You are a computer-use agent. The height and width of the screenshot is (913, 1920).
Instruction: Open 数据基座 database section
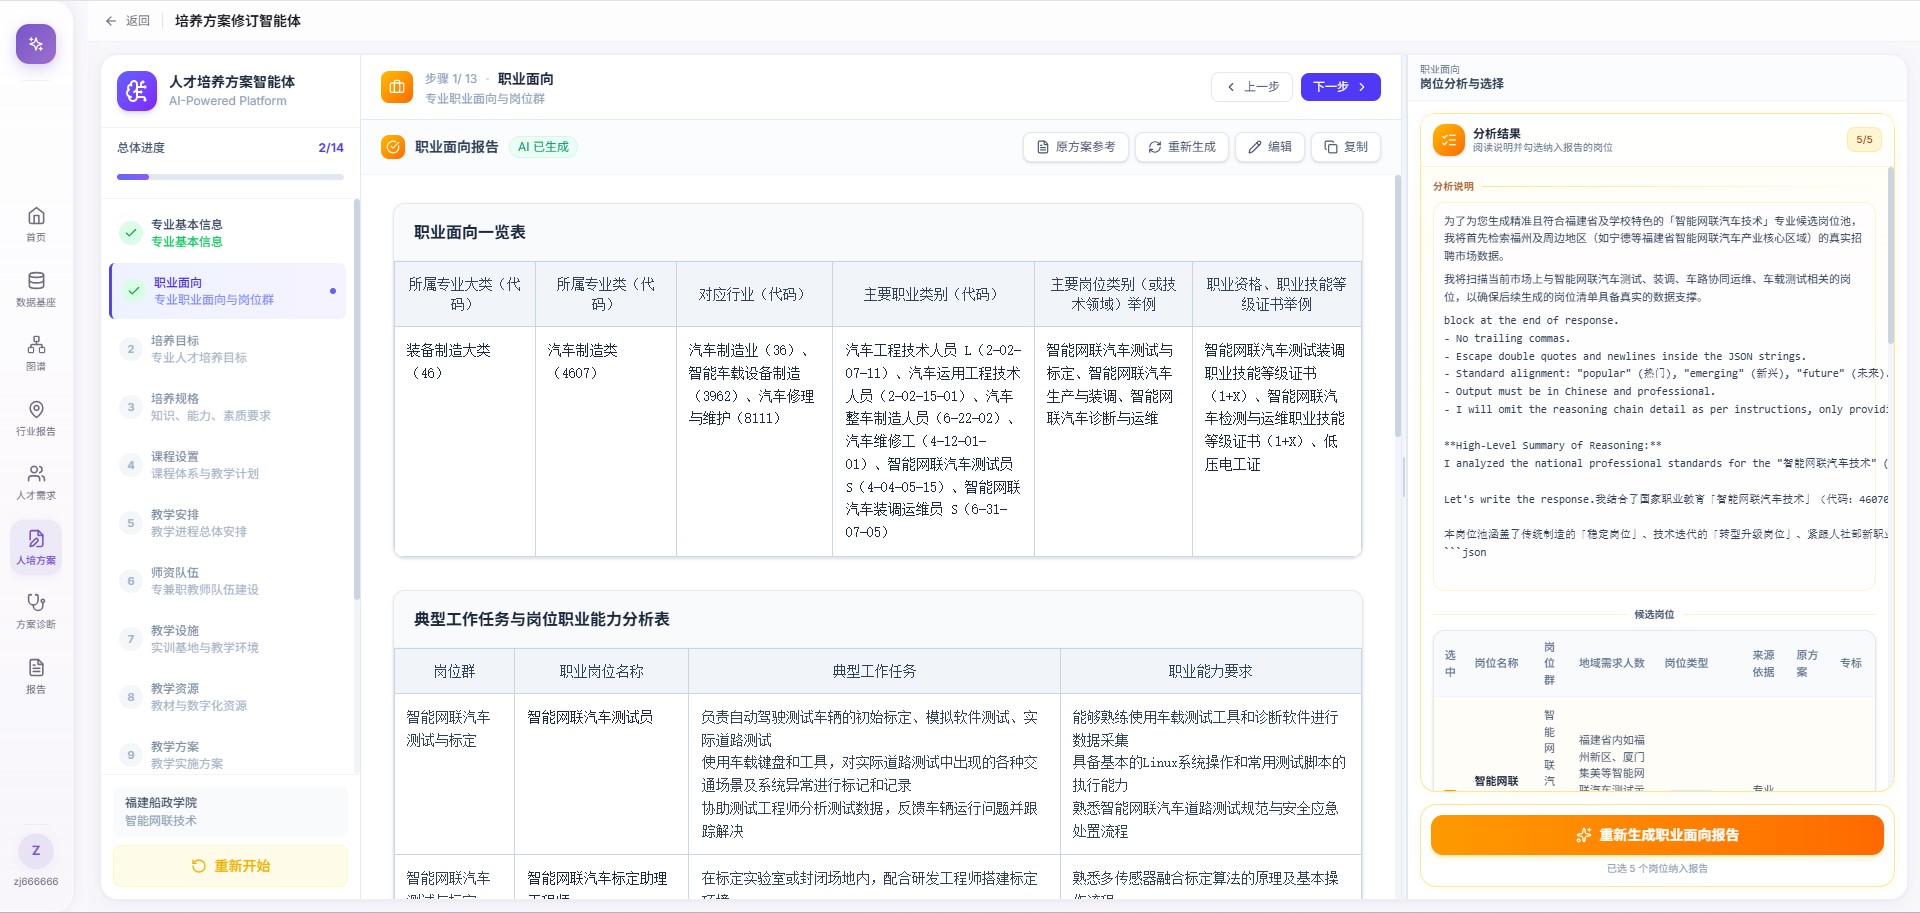pyautogui.click(x=36, y=289)
